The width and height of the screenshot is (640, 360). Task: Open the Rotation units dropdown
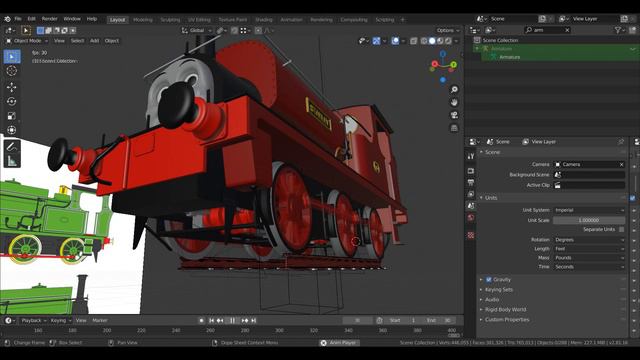(x=589, y=240)
